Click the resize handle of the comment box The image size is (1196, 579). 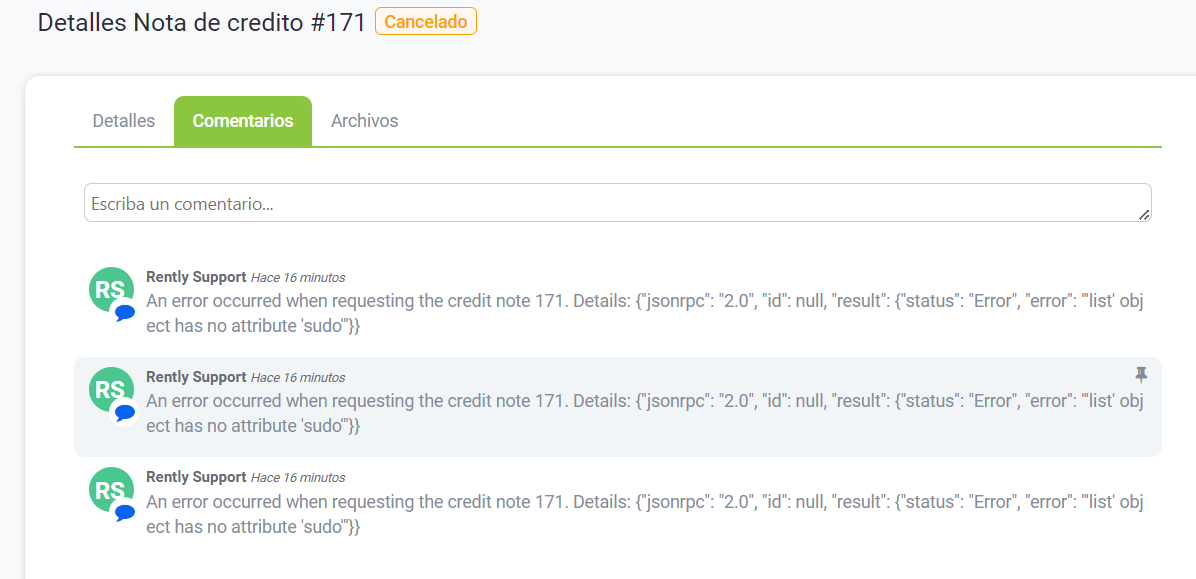click(x=1144, y=215)
